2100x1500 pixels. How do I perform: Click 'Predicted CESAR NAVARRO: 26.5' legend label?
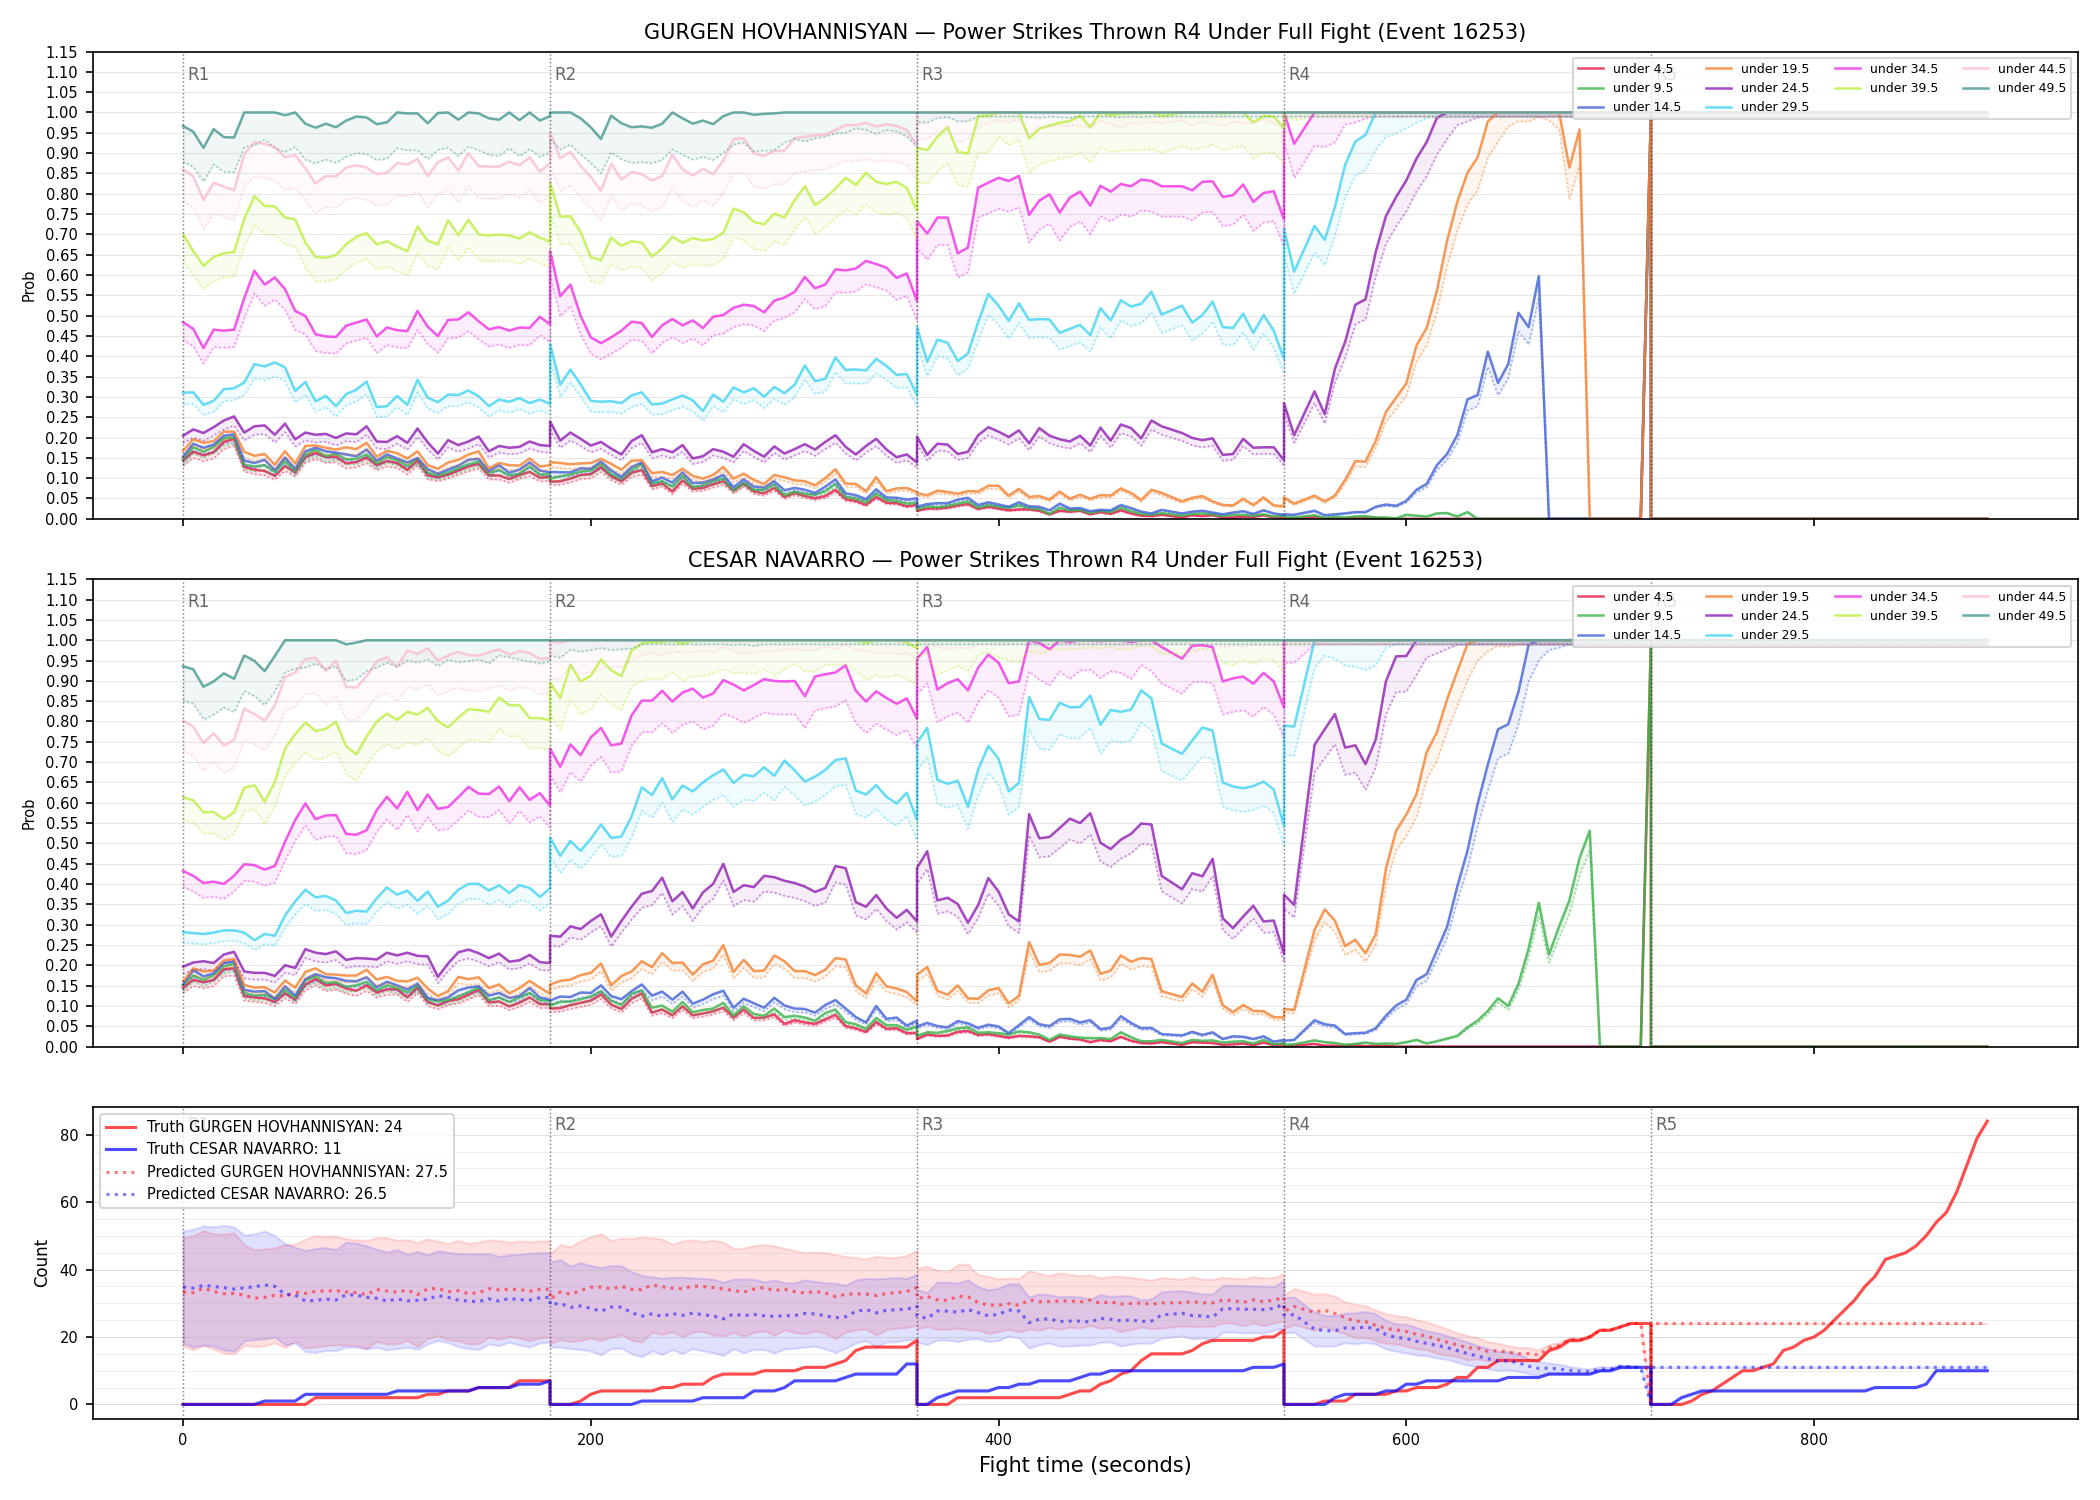pyautogui.click(x=266, y=1194)
